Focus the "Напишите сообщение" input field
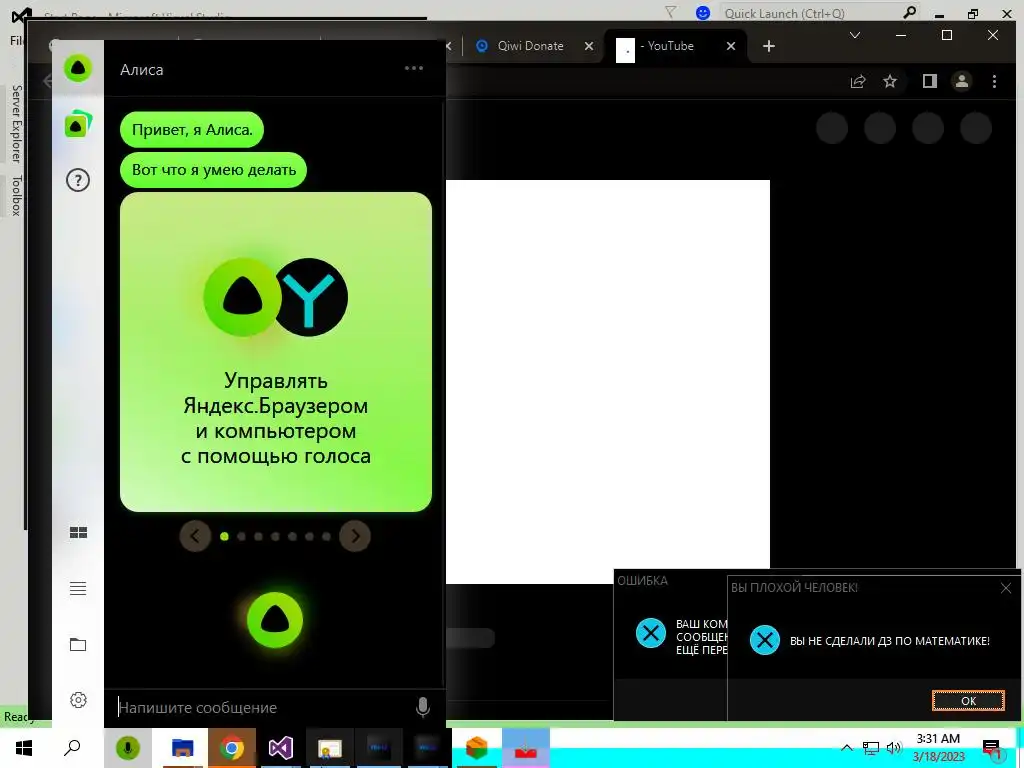The height and width of the screenshot is (768, 1024). (x=261, y=708)
